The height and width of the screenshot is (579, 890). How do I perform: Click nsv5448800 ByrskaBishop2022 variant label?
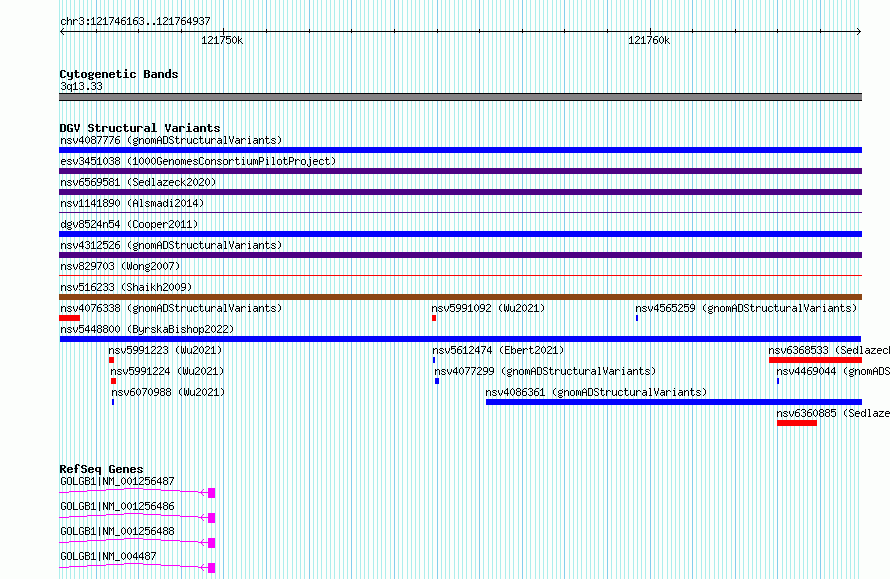tap(147, 329)
